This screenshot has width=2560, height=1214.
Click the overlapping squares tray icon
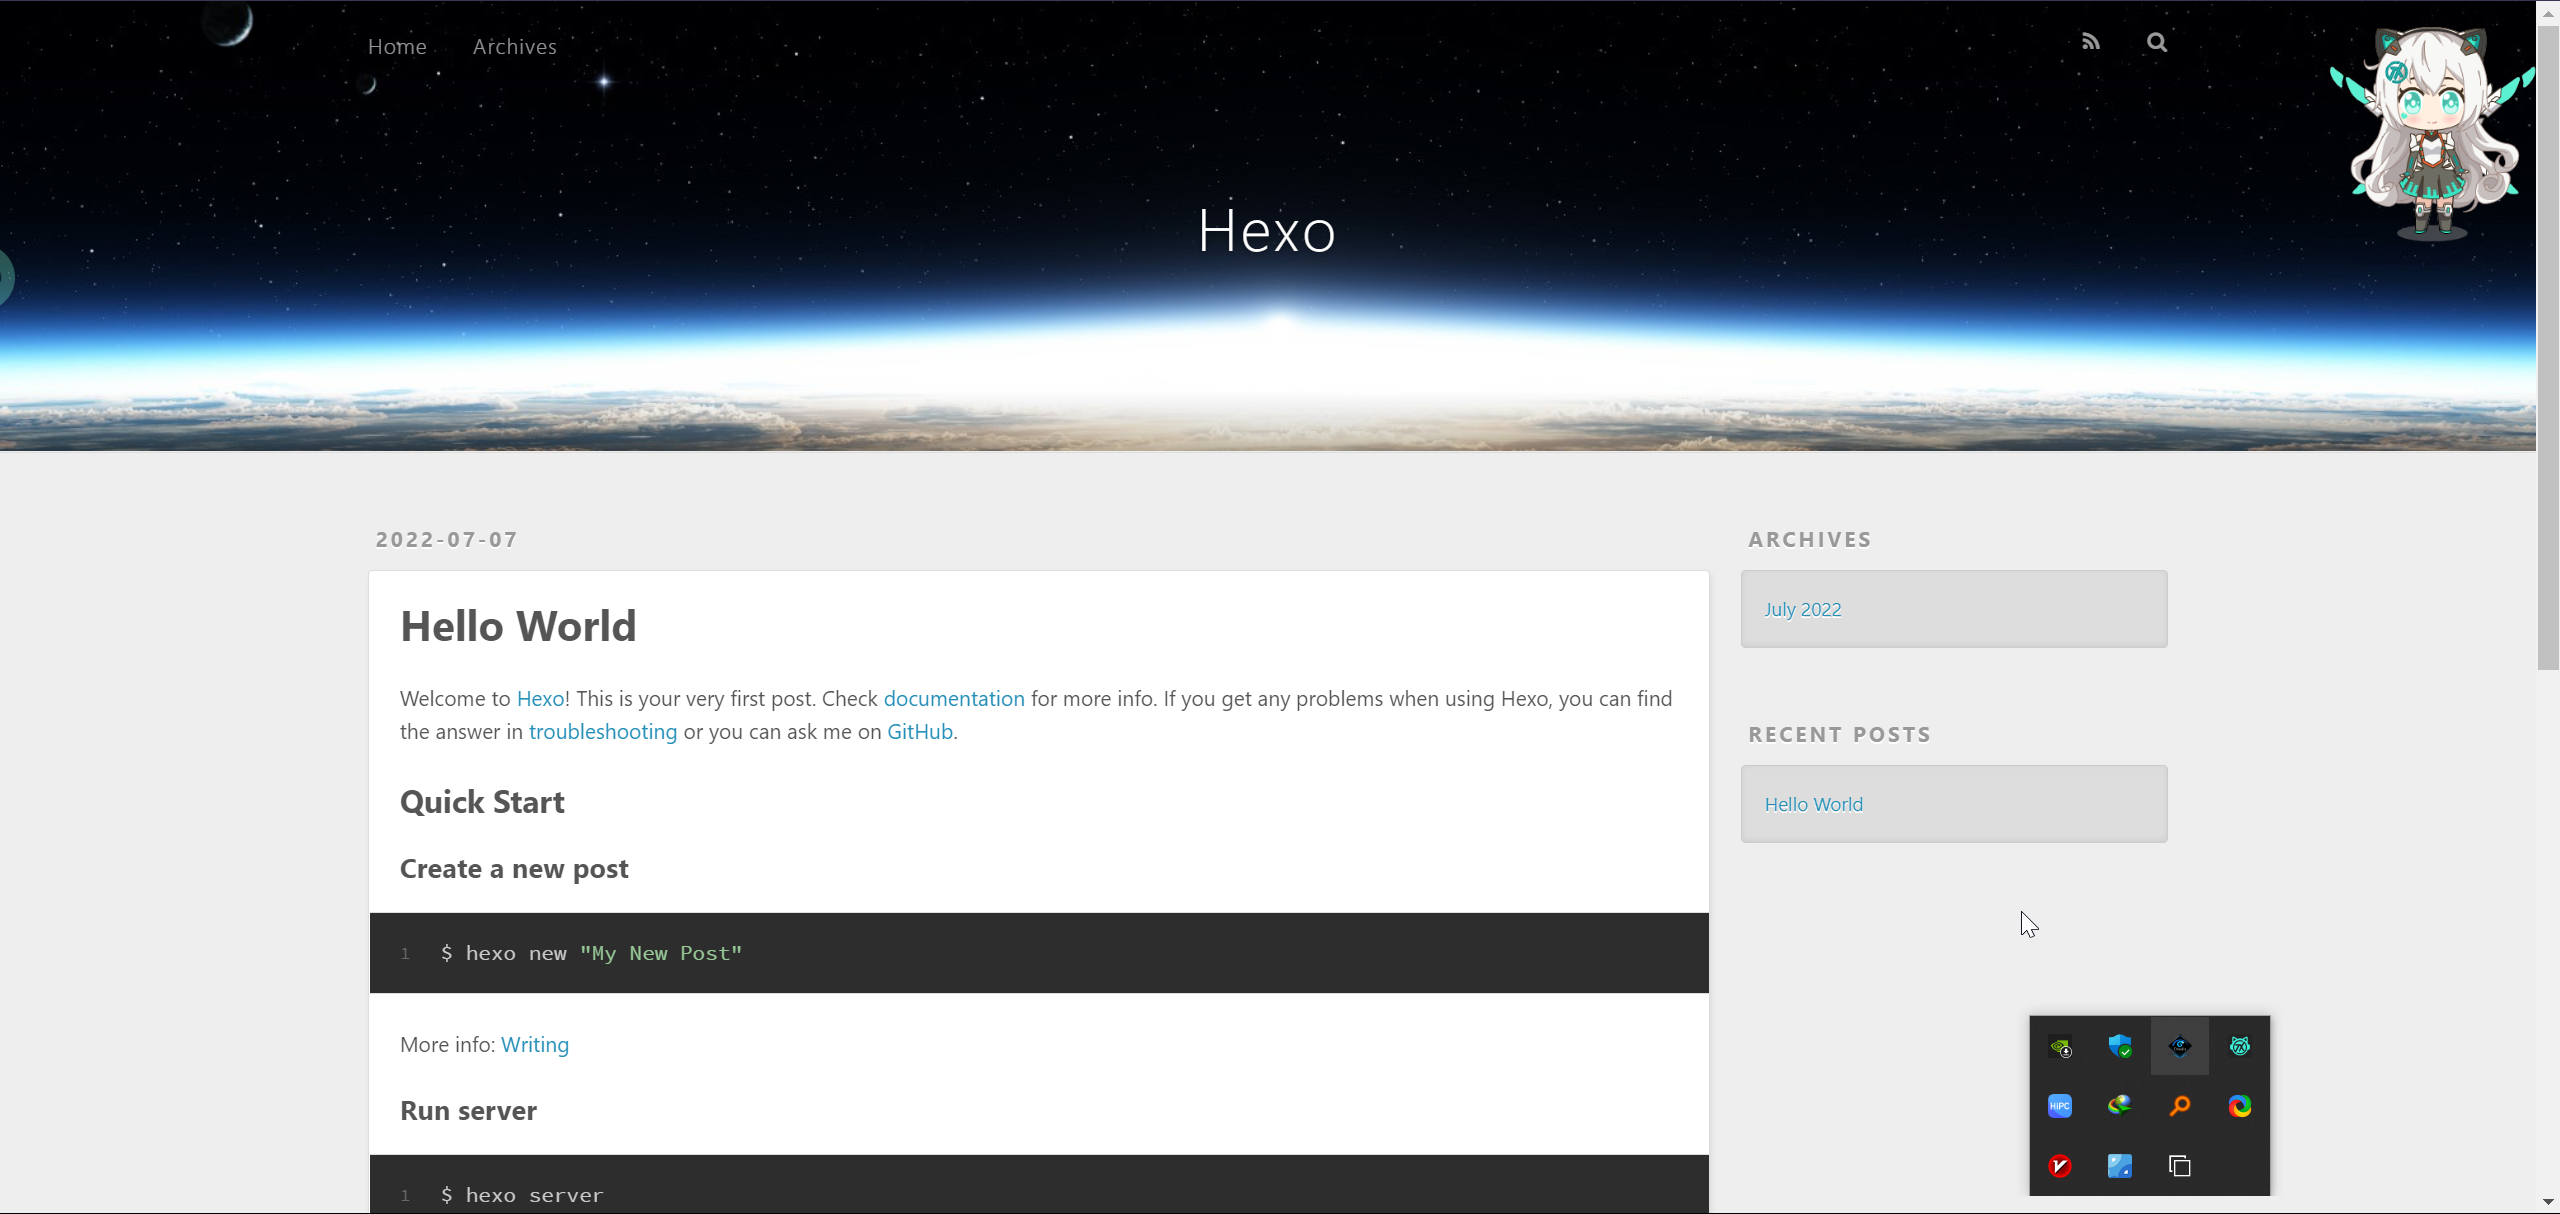2180,1166
